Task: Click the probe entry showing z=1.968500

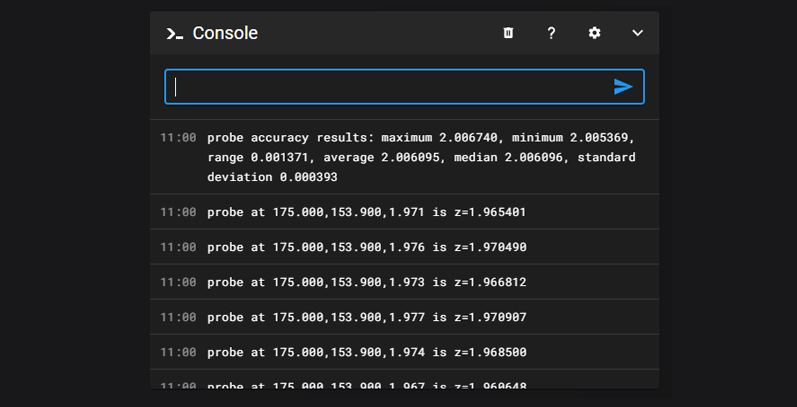Action: pos(366,352)
